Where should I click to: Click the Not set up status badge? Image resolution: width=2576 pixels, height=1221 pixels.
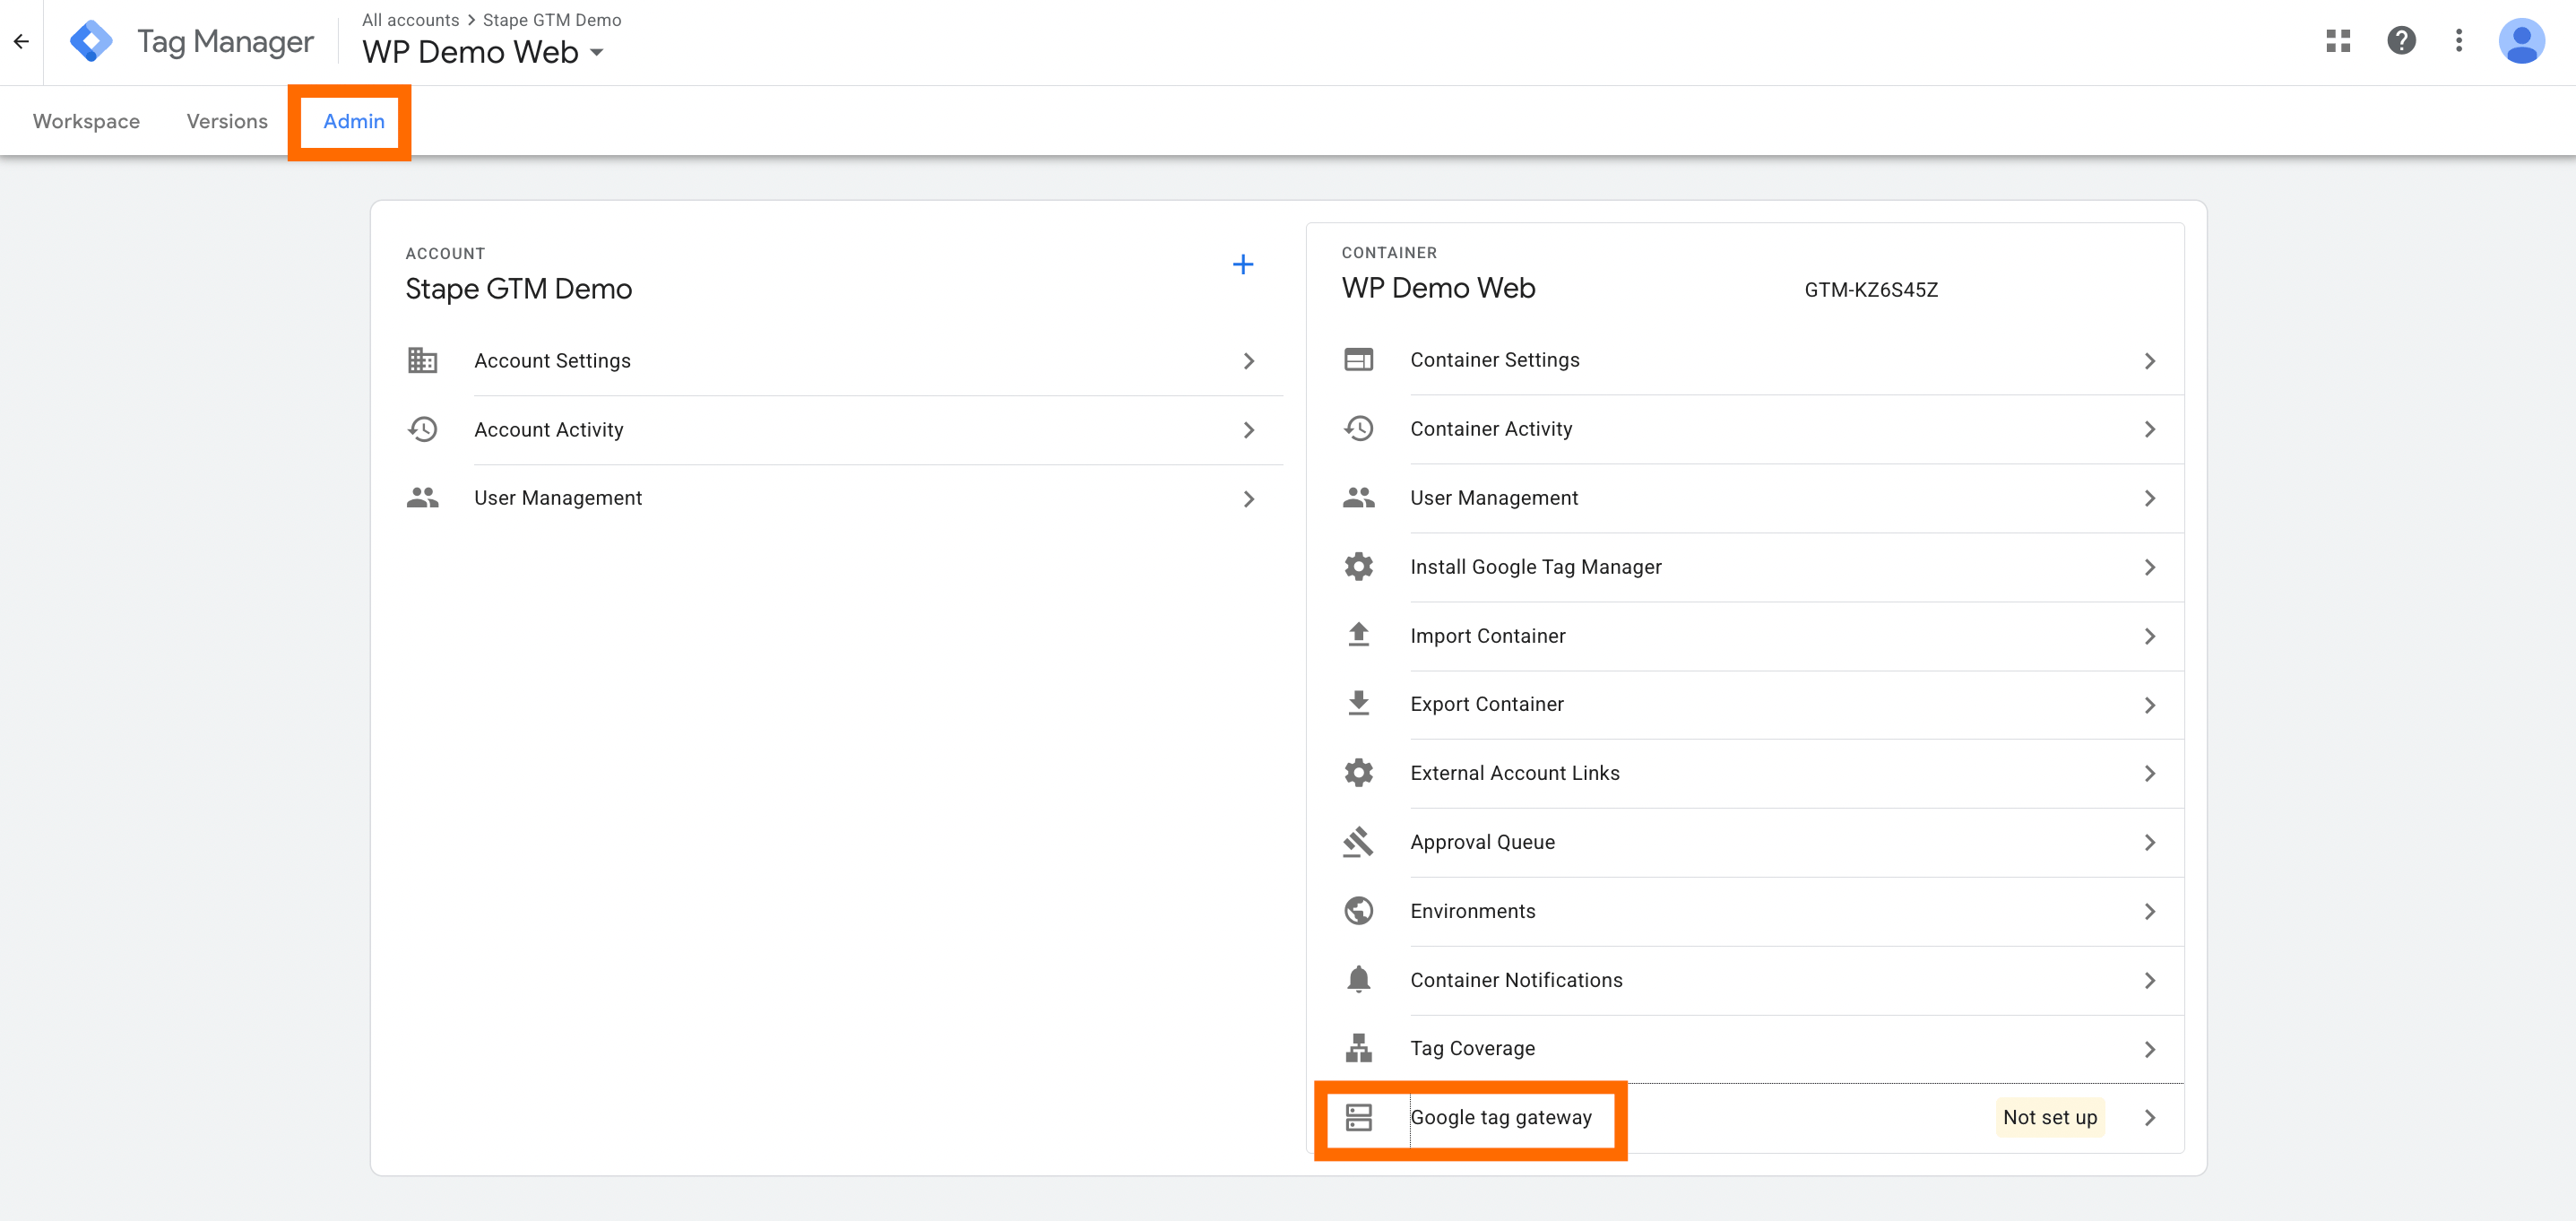pyautogui.click(x=2049, y=1117)
